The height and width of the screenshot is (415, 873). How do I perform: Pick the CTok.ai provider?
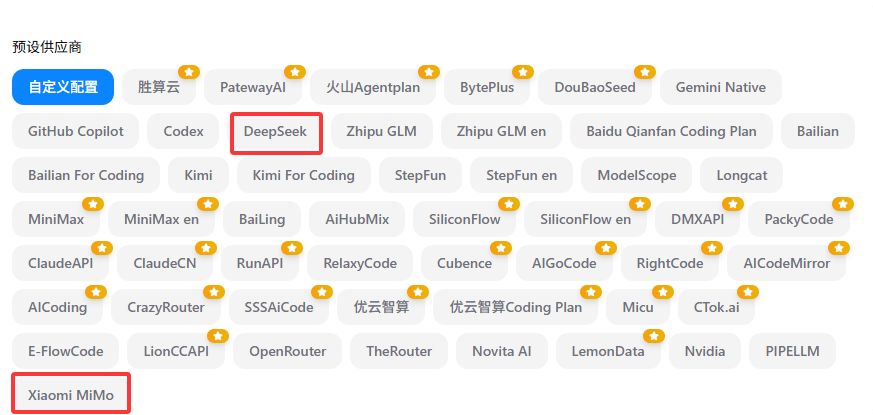coord(717,307)
